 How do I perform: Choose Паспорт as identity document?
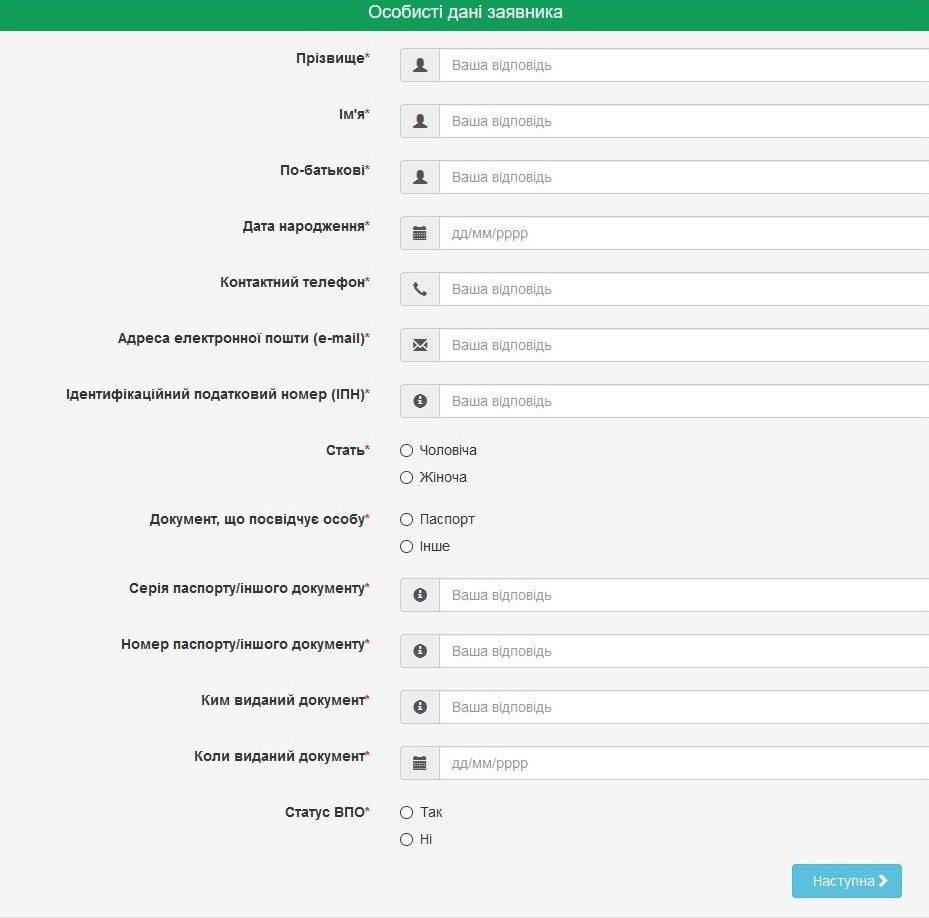tap(406, 520)
